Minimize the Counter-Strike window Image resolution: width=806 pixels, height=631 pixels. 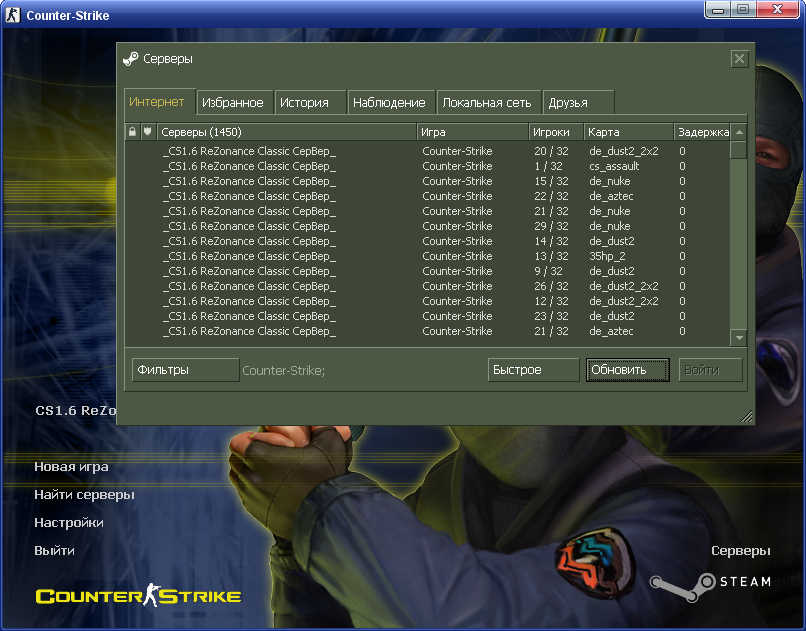718,10
